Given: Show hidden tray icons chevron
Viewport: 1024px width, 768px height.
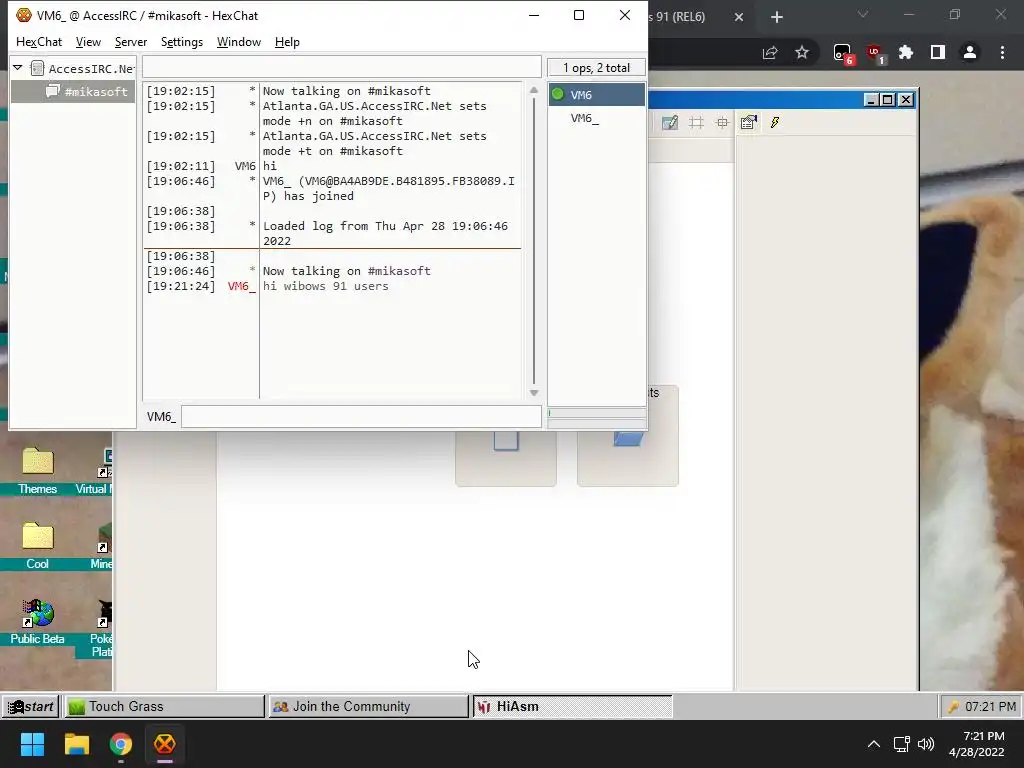Looking at the screenshot, I should (873, 744).
